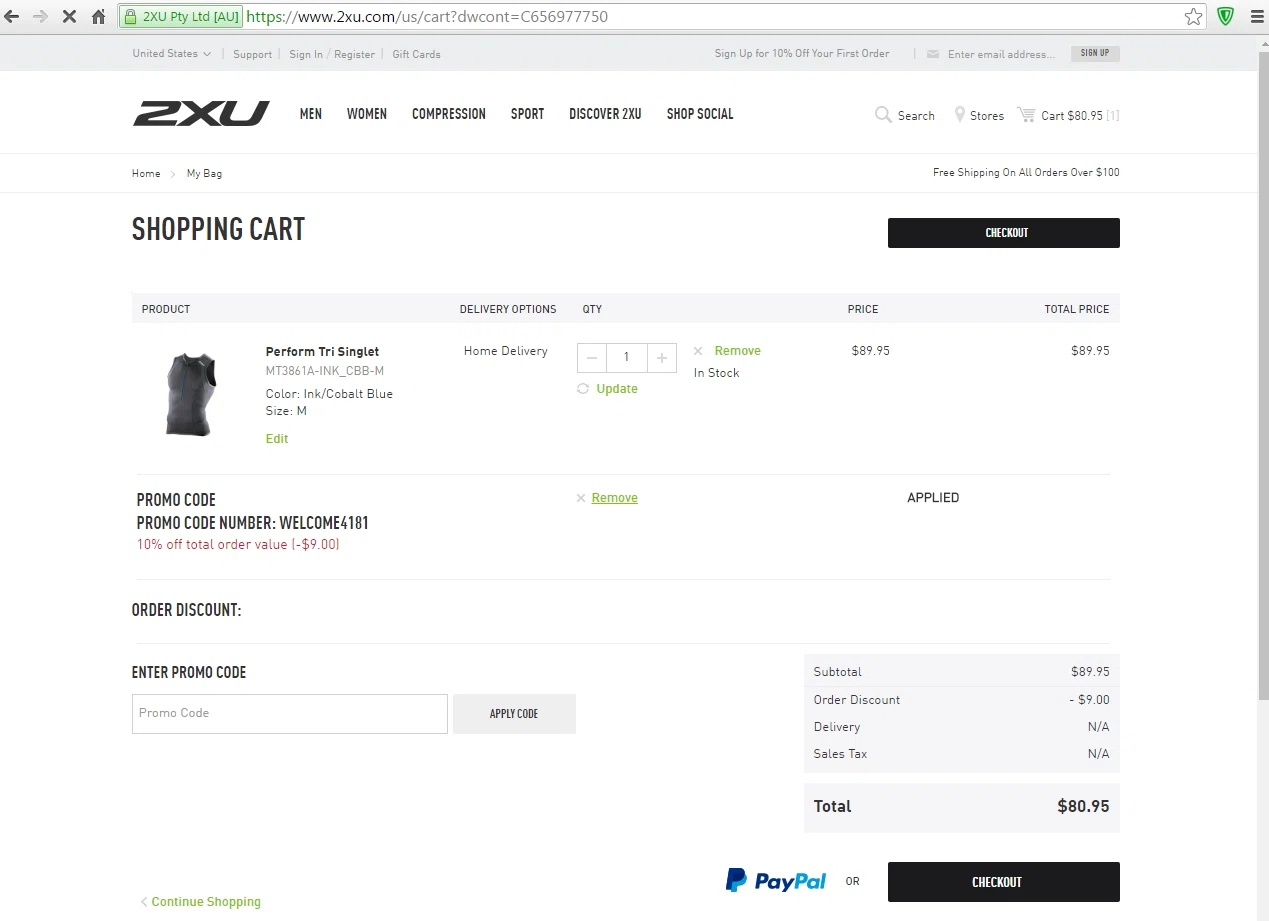Open the browser home page icon
The width and height of the screenshot is (1269, 921).
[x=98, y=16]
